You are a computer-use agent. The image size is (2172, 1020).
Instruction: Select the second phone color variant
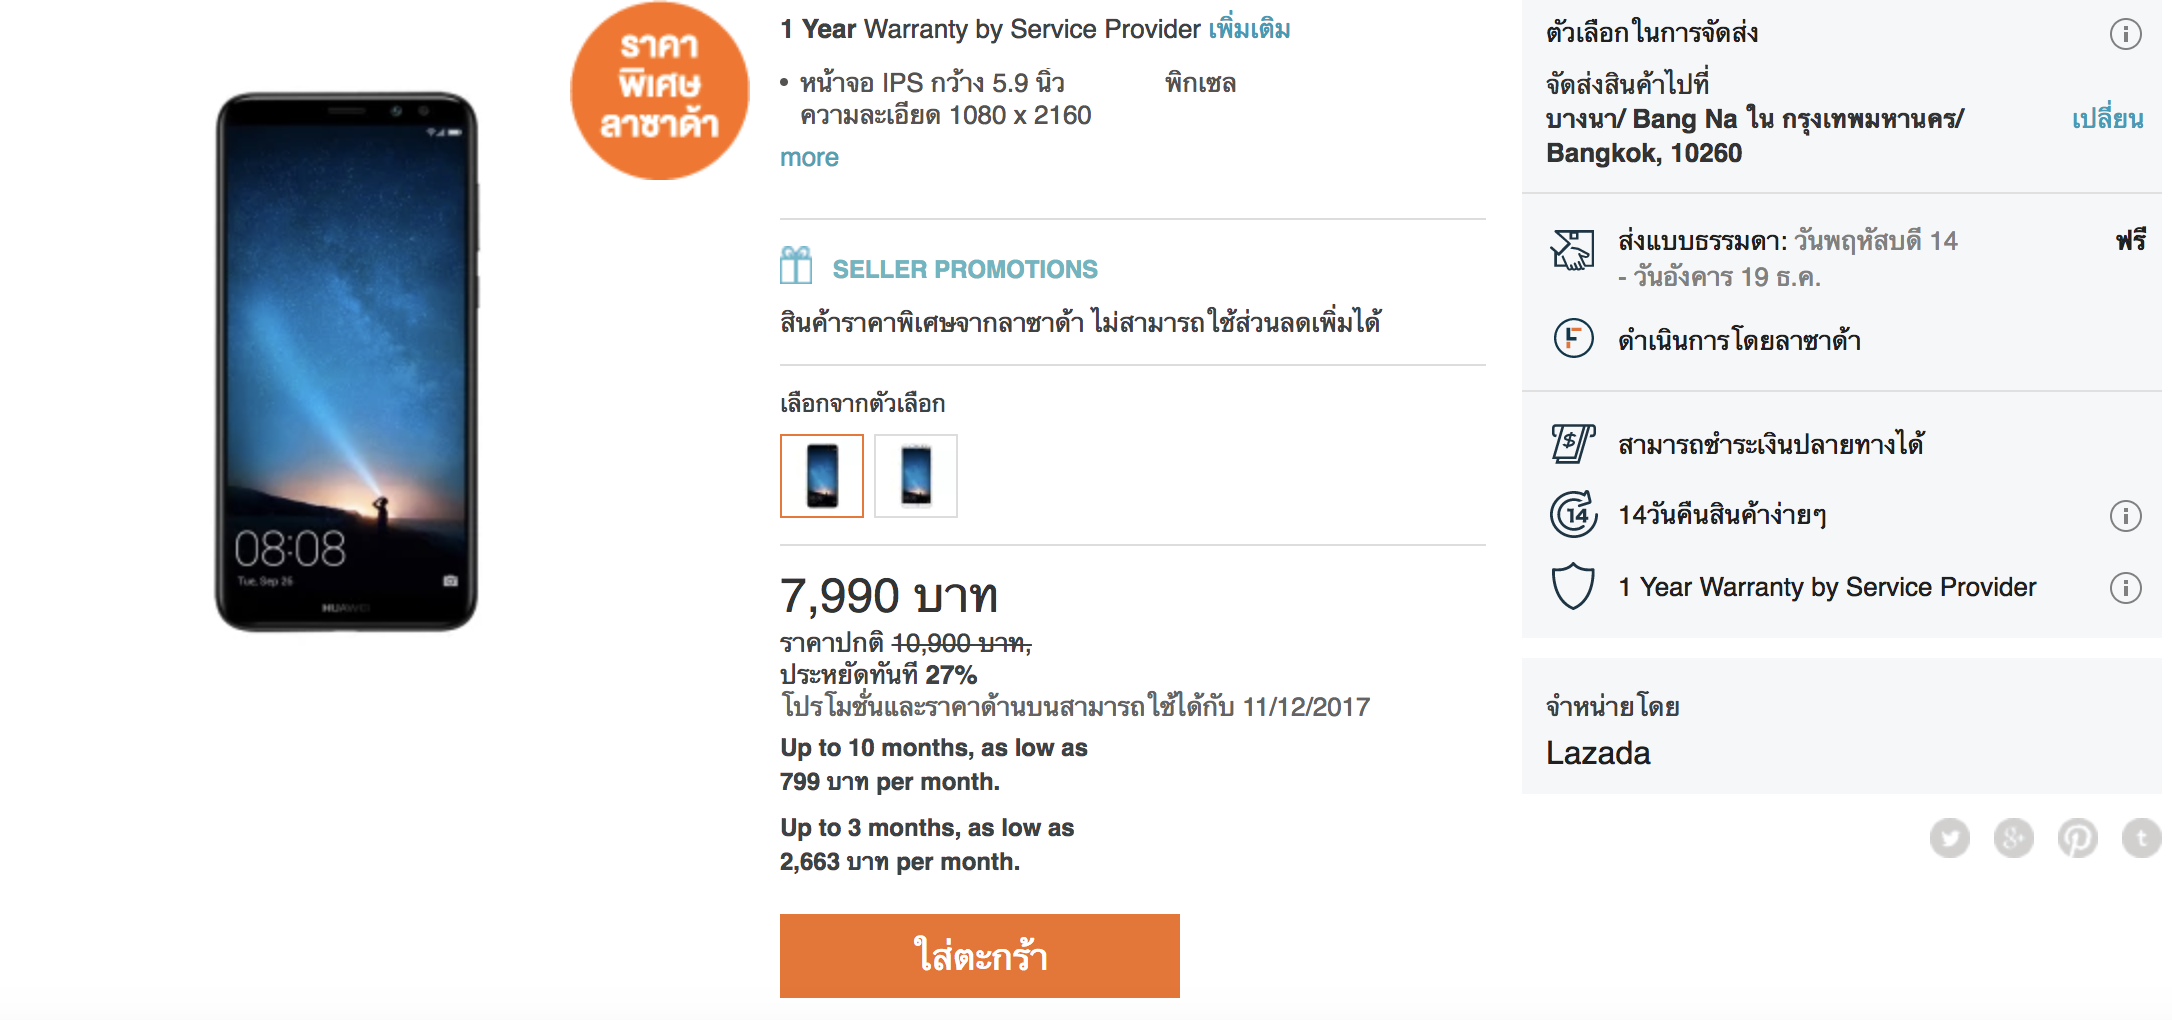(916, 476)
